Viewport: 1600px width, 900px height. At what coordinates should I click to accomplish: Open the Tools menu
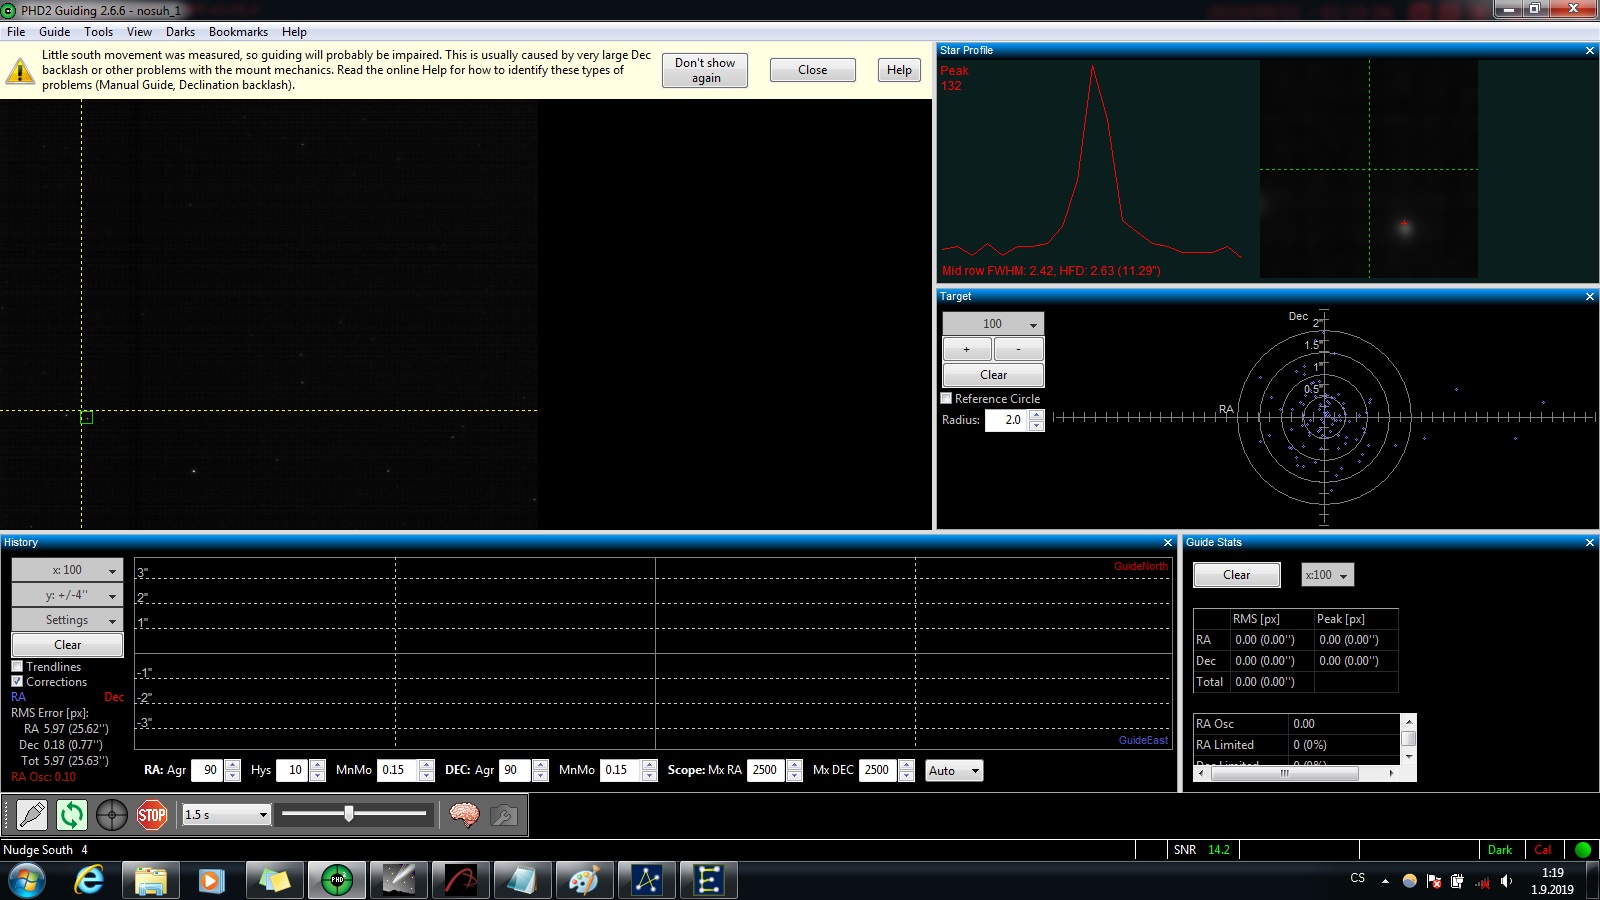[x=98, y=32]
